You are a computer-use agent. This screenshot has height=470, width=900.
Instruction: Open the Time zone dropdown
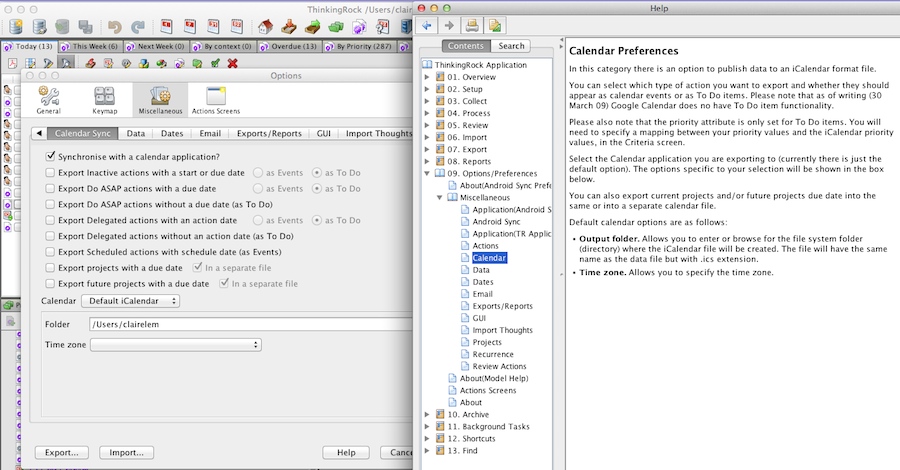pyautogui.click(x=176, y=345)
